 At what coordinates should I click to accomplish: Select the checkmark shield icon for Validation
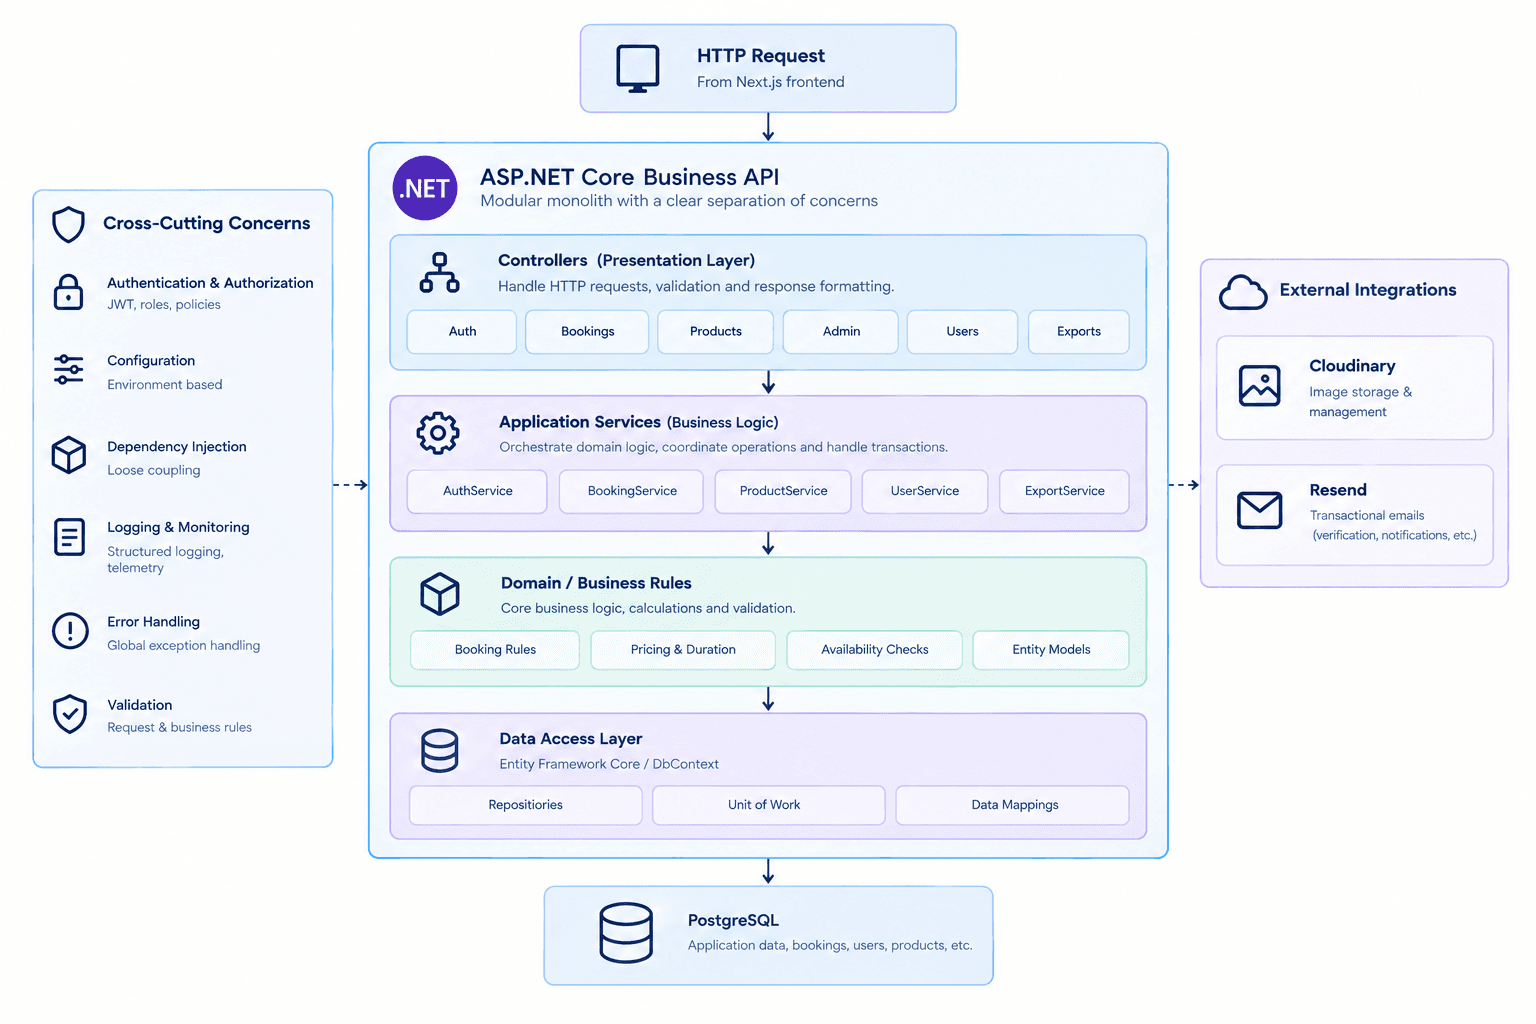pos(69,714)
